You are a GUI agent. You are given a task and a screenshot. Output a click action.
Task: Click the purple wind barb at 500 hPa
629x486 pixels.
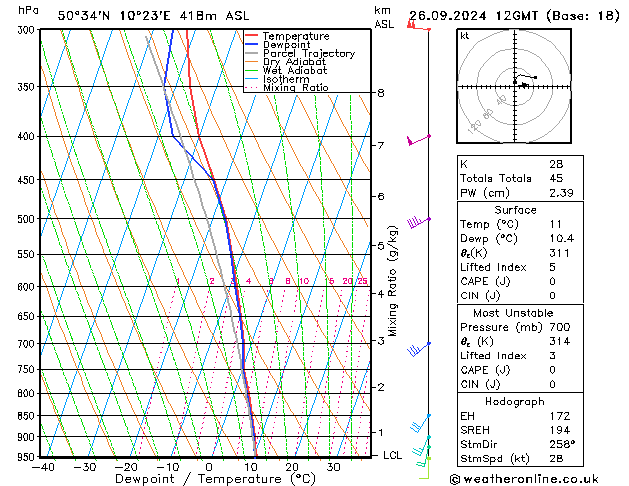pyautogui.click(x=419, y=222)
